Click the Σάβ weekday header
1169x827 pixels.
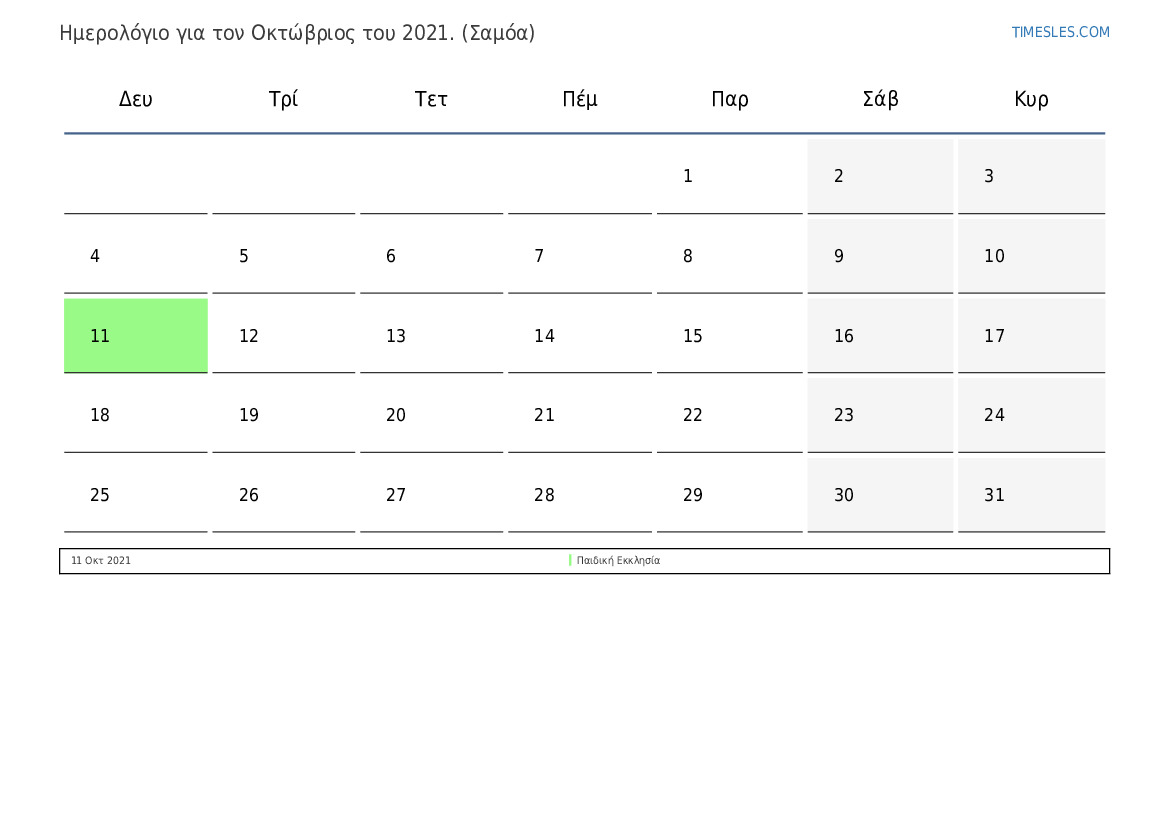(880, 99)
